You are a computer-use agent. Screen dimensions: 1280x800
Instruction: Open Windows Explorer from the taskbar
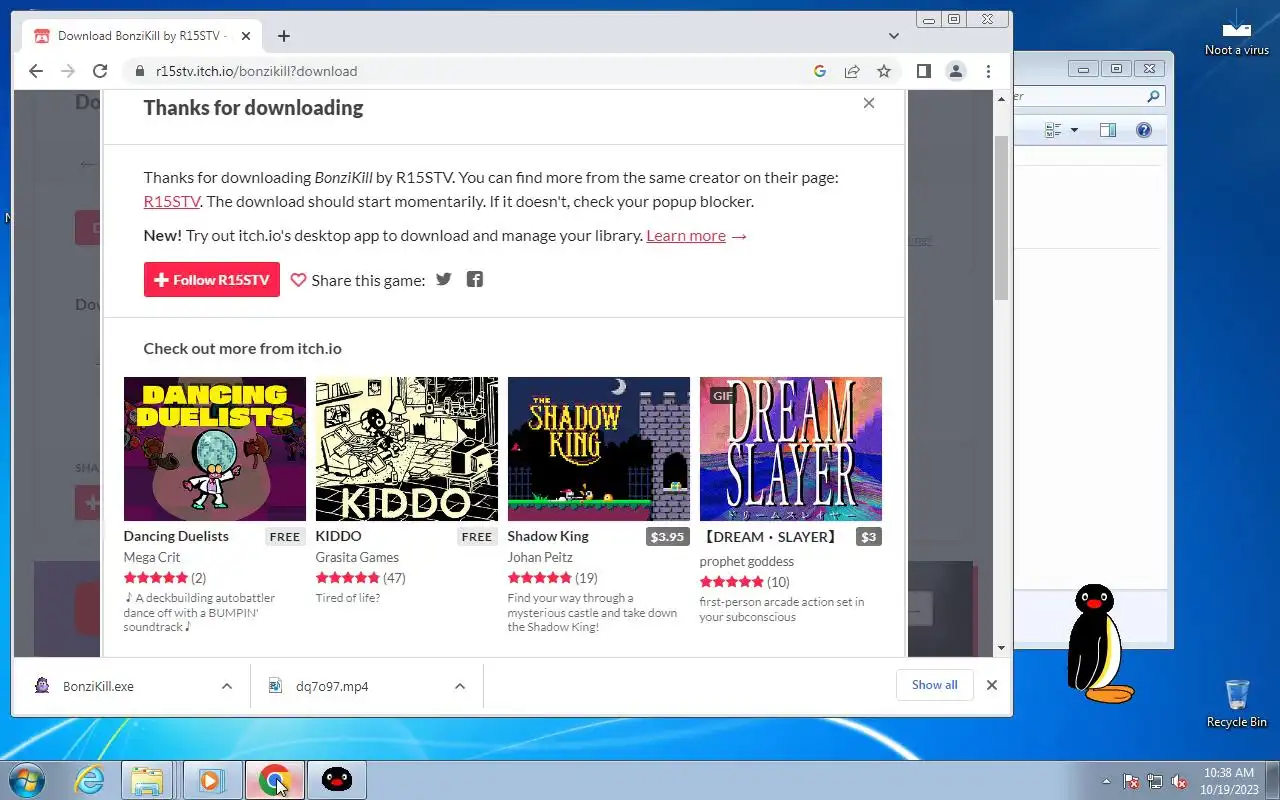148,780
